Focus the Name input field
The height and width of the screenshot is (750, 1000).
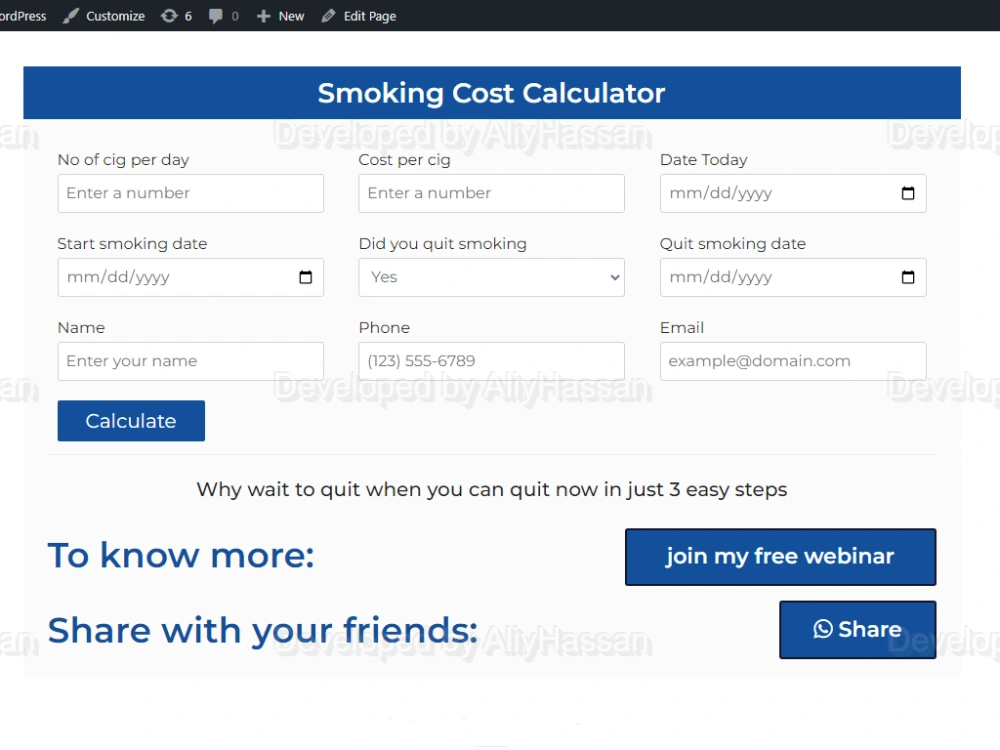[190, 361]
